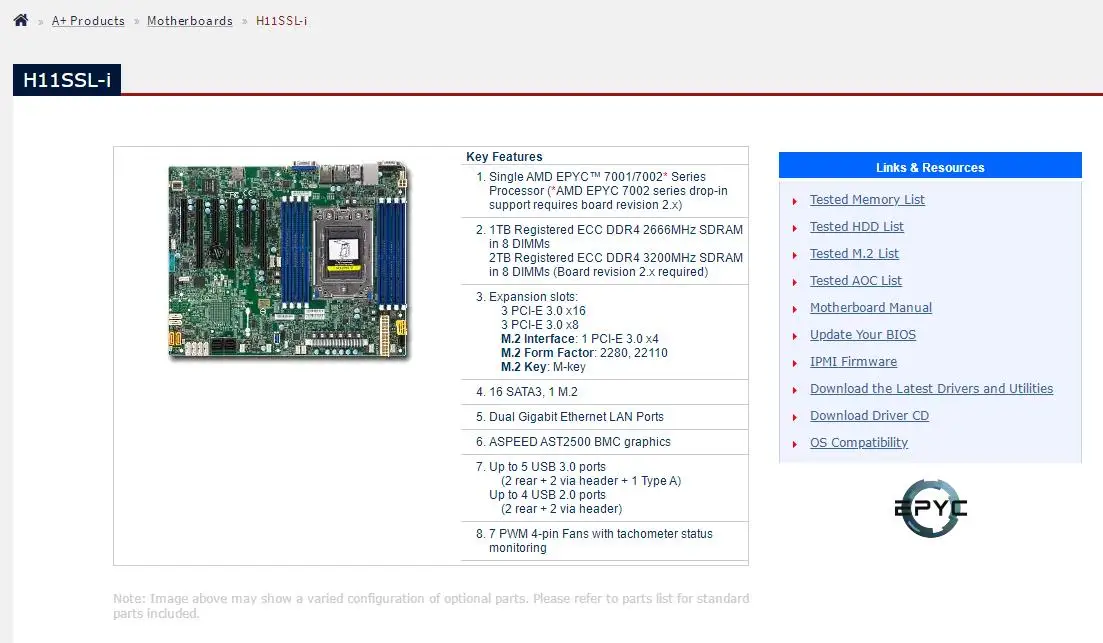Open the Tested AOC List link
The height and width of the screenshot is (643, 1103).
pos(855,281)
